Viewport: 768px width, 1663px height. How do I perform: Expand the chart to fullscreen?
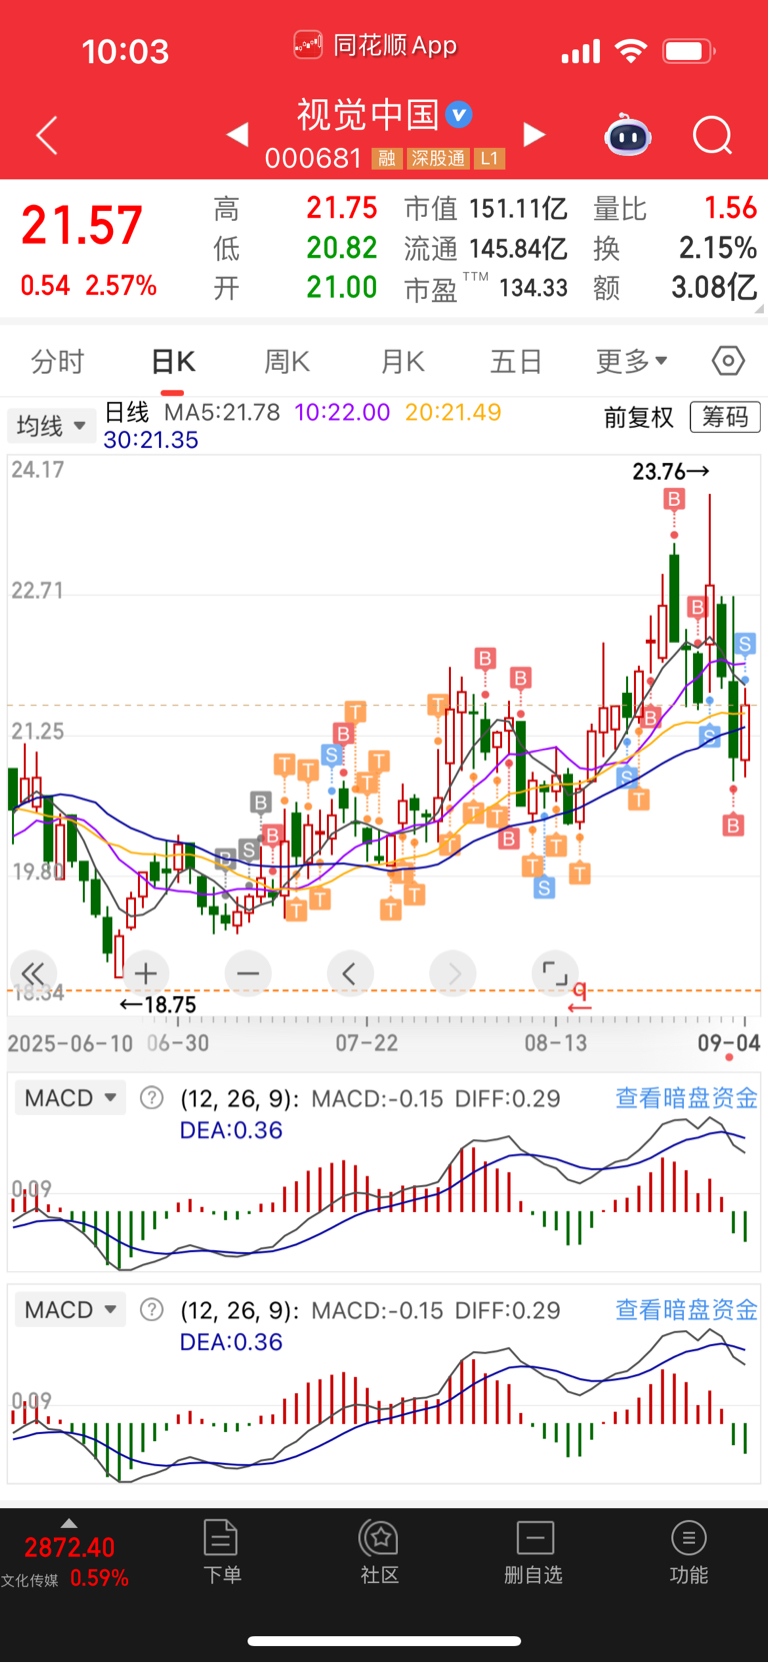(x=554, y=973)
